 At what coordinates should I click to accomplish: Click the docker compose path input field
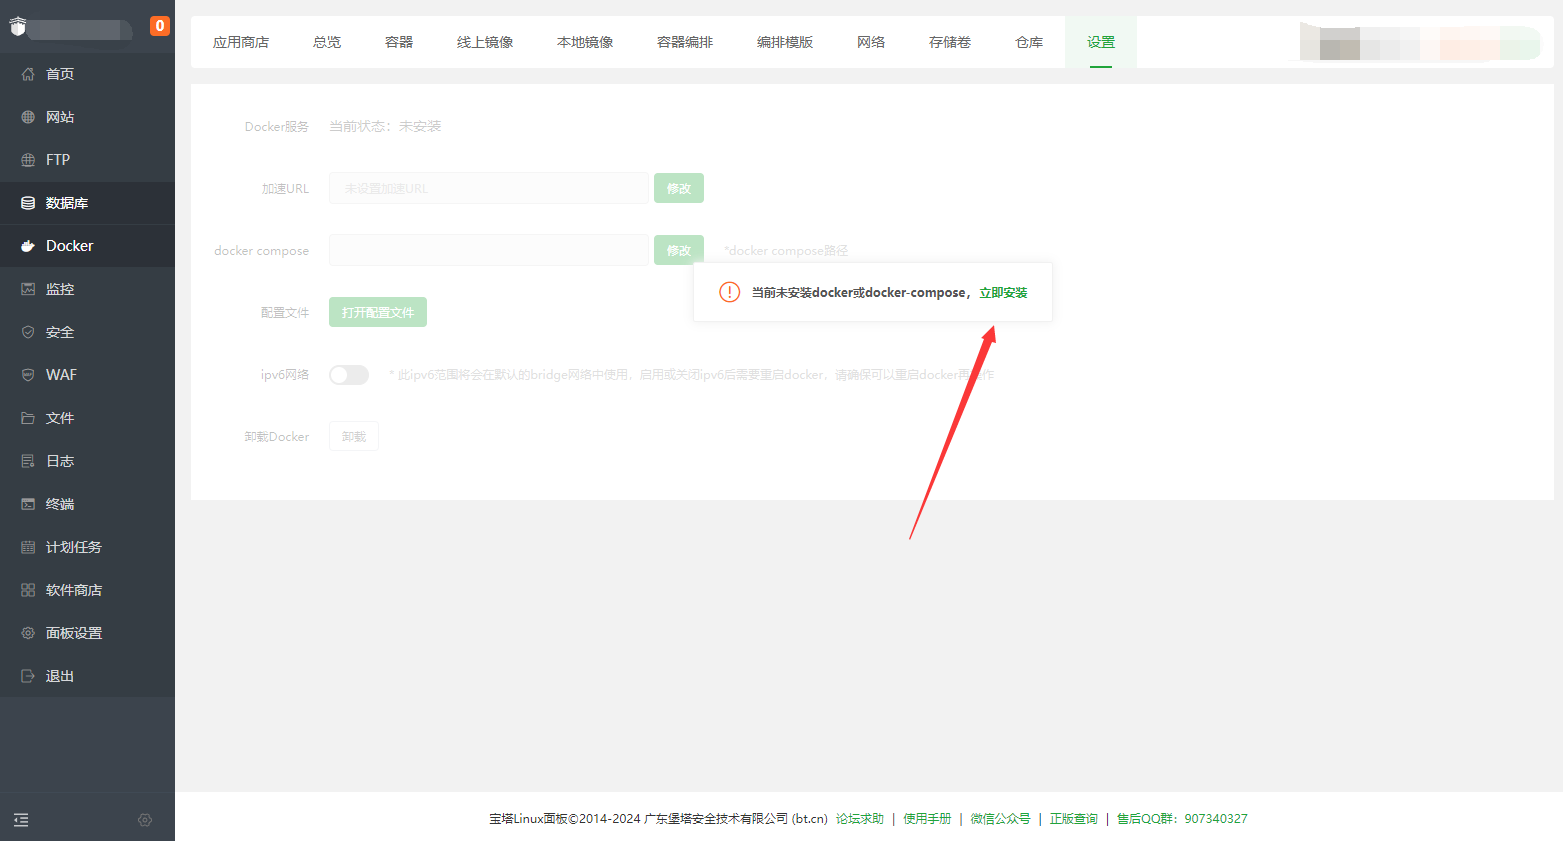click(489, 250)
